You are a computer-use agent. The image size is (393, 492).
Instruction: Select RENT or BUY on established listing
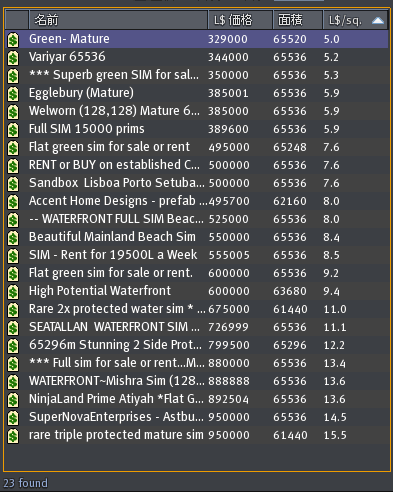[197, 165]
